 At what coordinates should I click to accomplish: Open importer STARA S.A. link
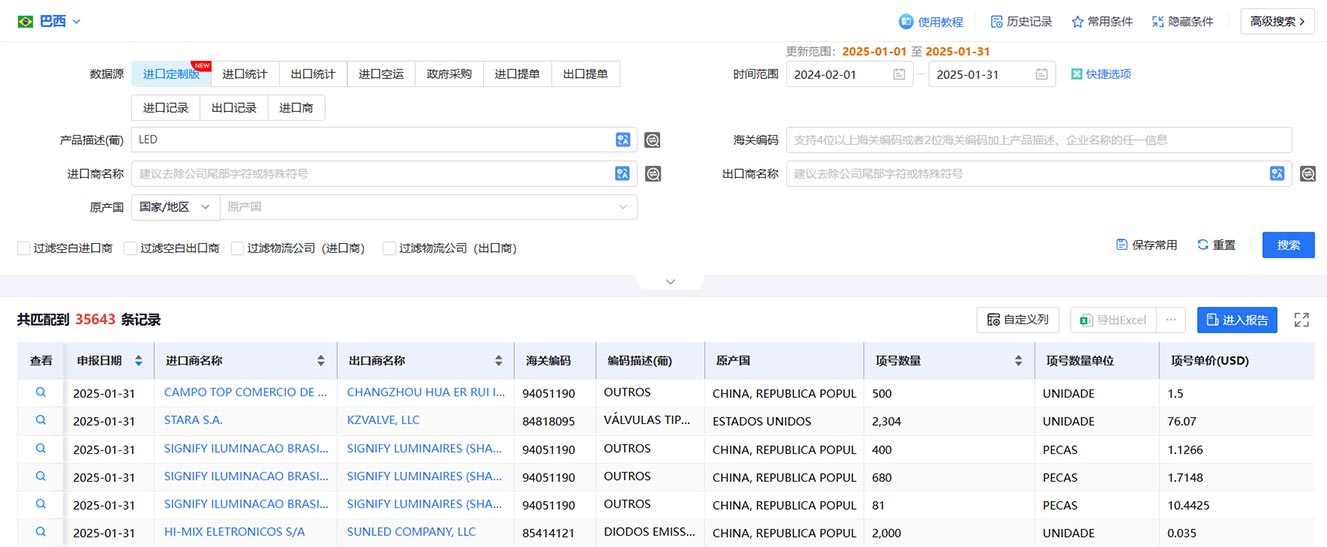click(x=194, y=421)
